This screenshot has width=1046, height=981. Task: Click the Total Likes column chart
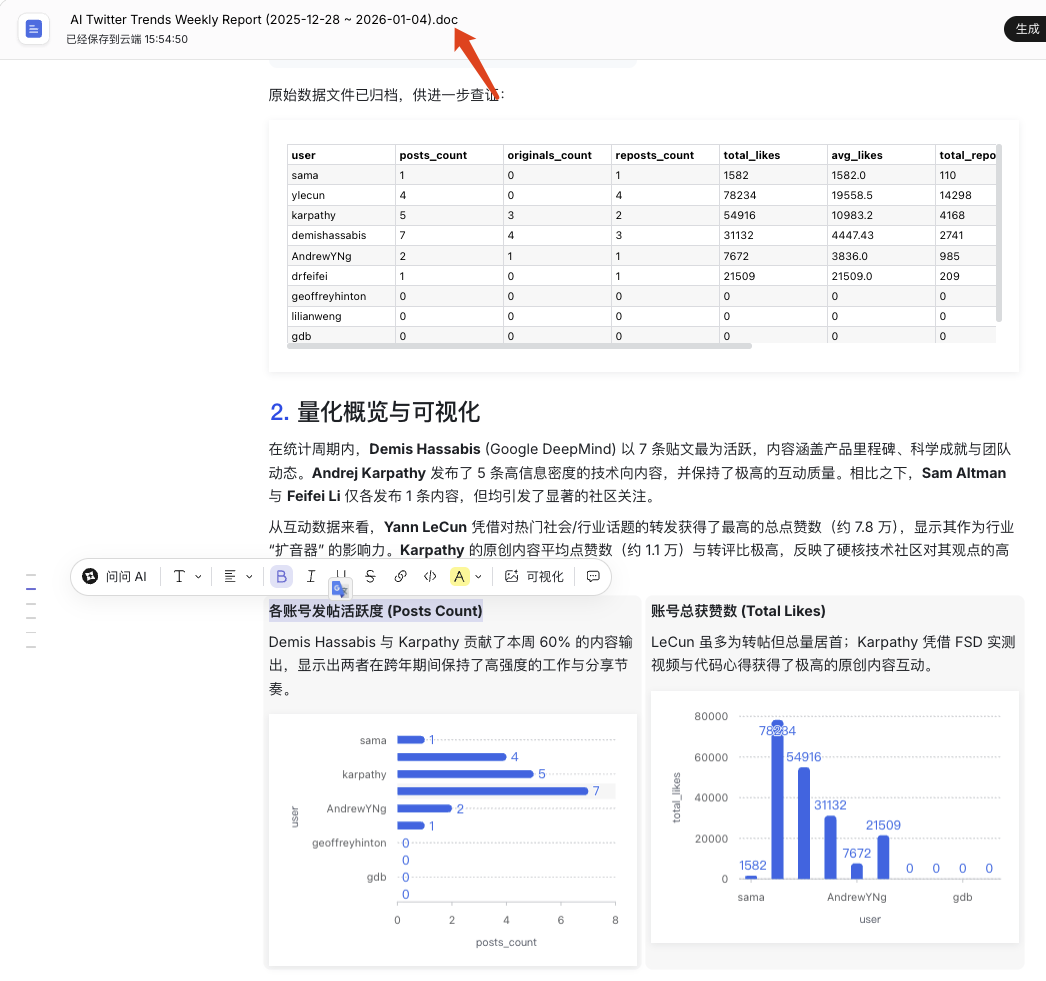(834, 815)
